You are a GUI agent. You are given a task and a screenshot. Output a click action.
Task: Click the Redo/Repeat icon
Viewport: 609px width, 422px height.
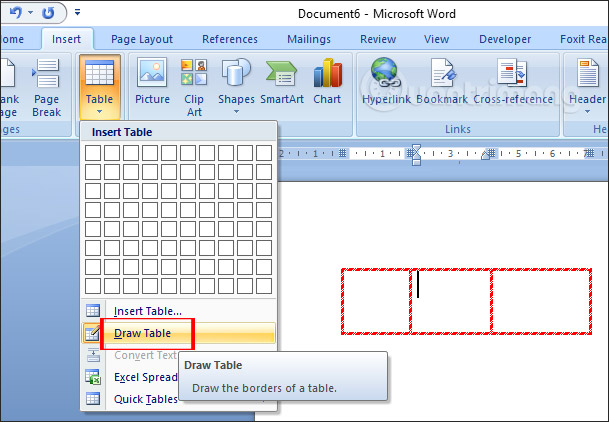(48, 13)
